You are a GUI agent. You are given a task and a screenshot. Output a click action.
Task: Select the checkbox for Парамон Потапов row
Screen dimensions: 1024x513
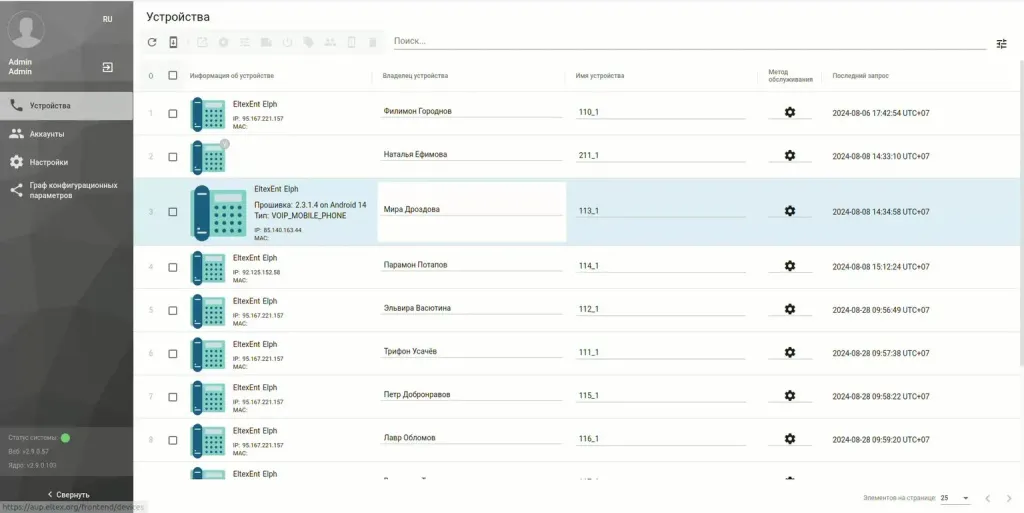[x=173, y=267]
